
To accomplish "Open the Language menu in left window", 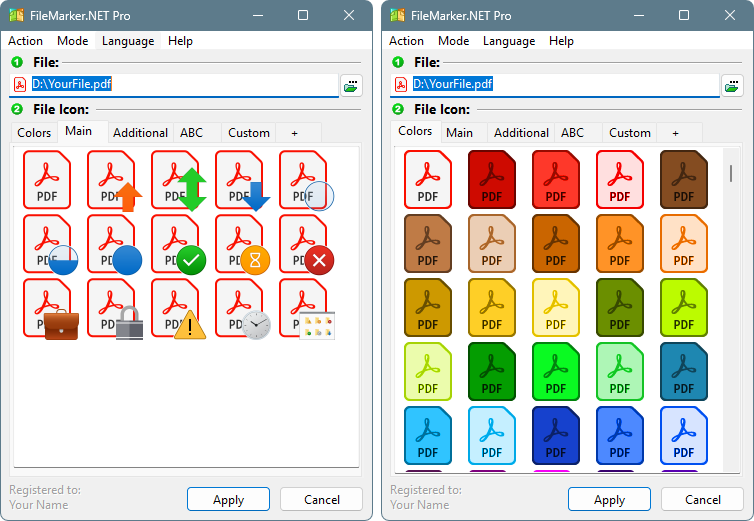I will coord(128,41).
